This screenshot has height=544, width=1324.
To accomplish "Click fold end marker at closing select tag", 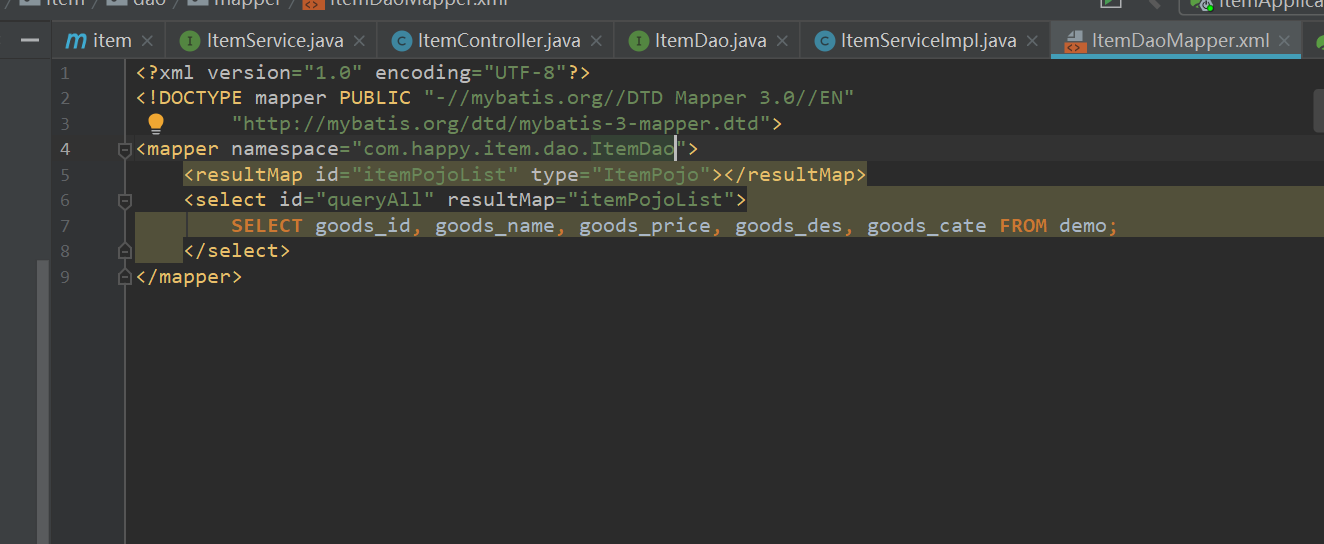I will tap(125, 251).
